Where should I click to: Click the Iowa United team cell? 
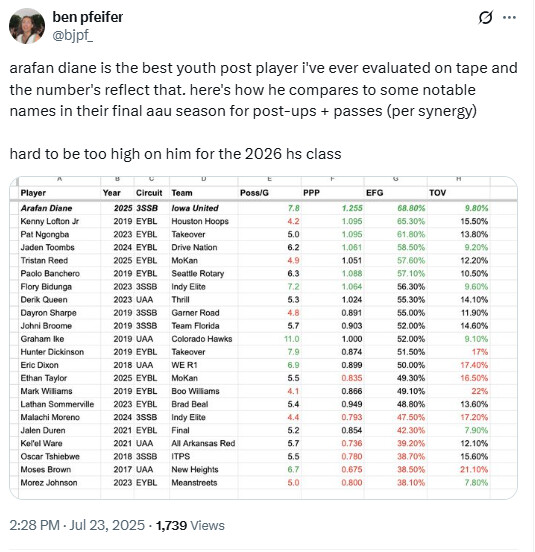click(x=195, y=208)
